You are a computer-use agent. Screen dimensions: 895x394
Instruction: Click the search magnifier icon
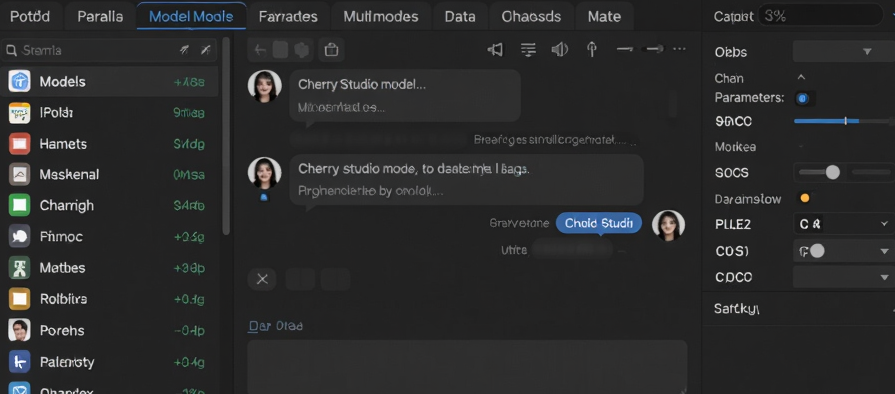click(x=11, y=51)
